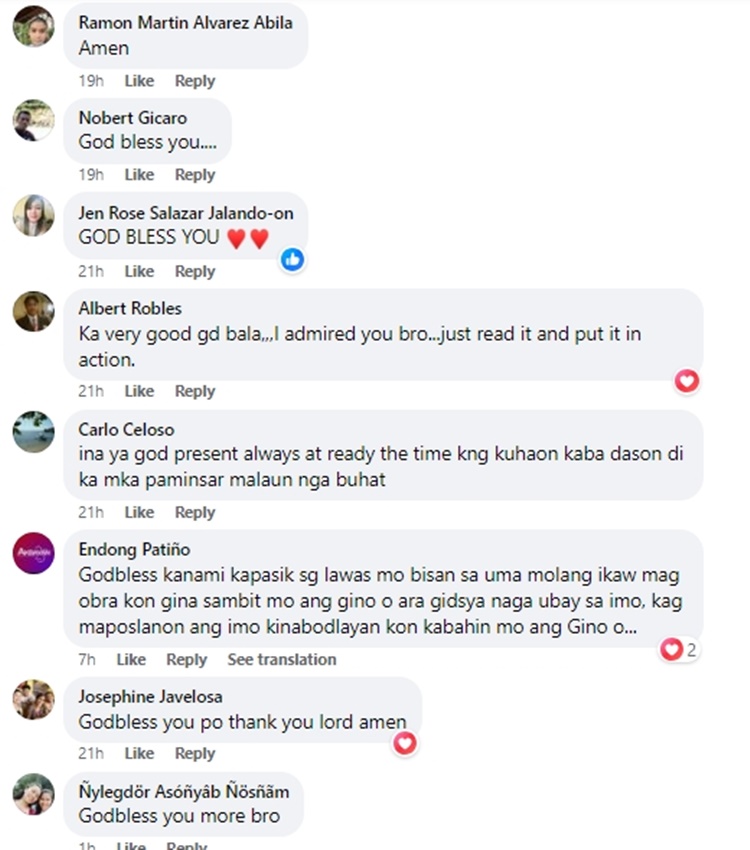Open Ñylegdör Asóñyâb Ñösñãm's name link
The height and width of the screenshot is (850, 750).
click(184, 791)
